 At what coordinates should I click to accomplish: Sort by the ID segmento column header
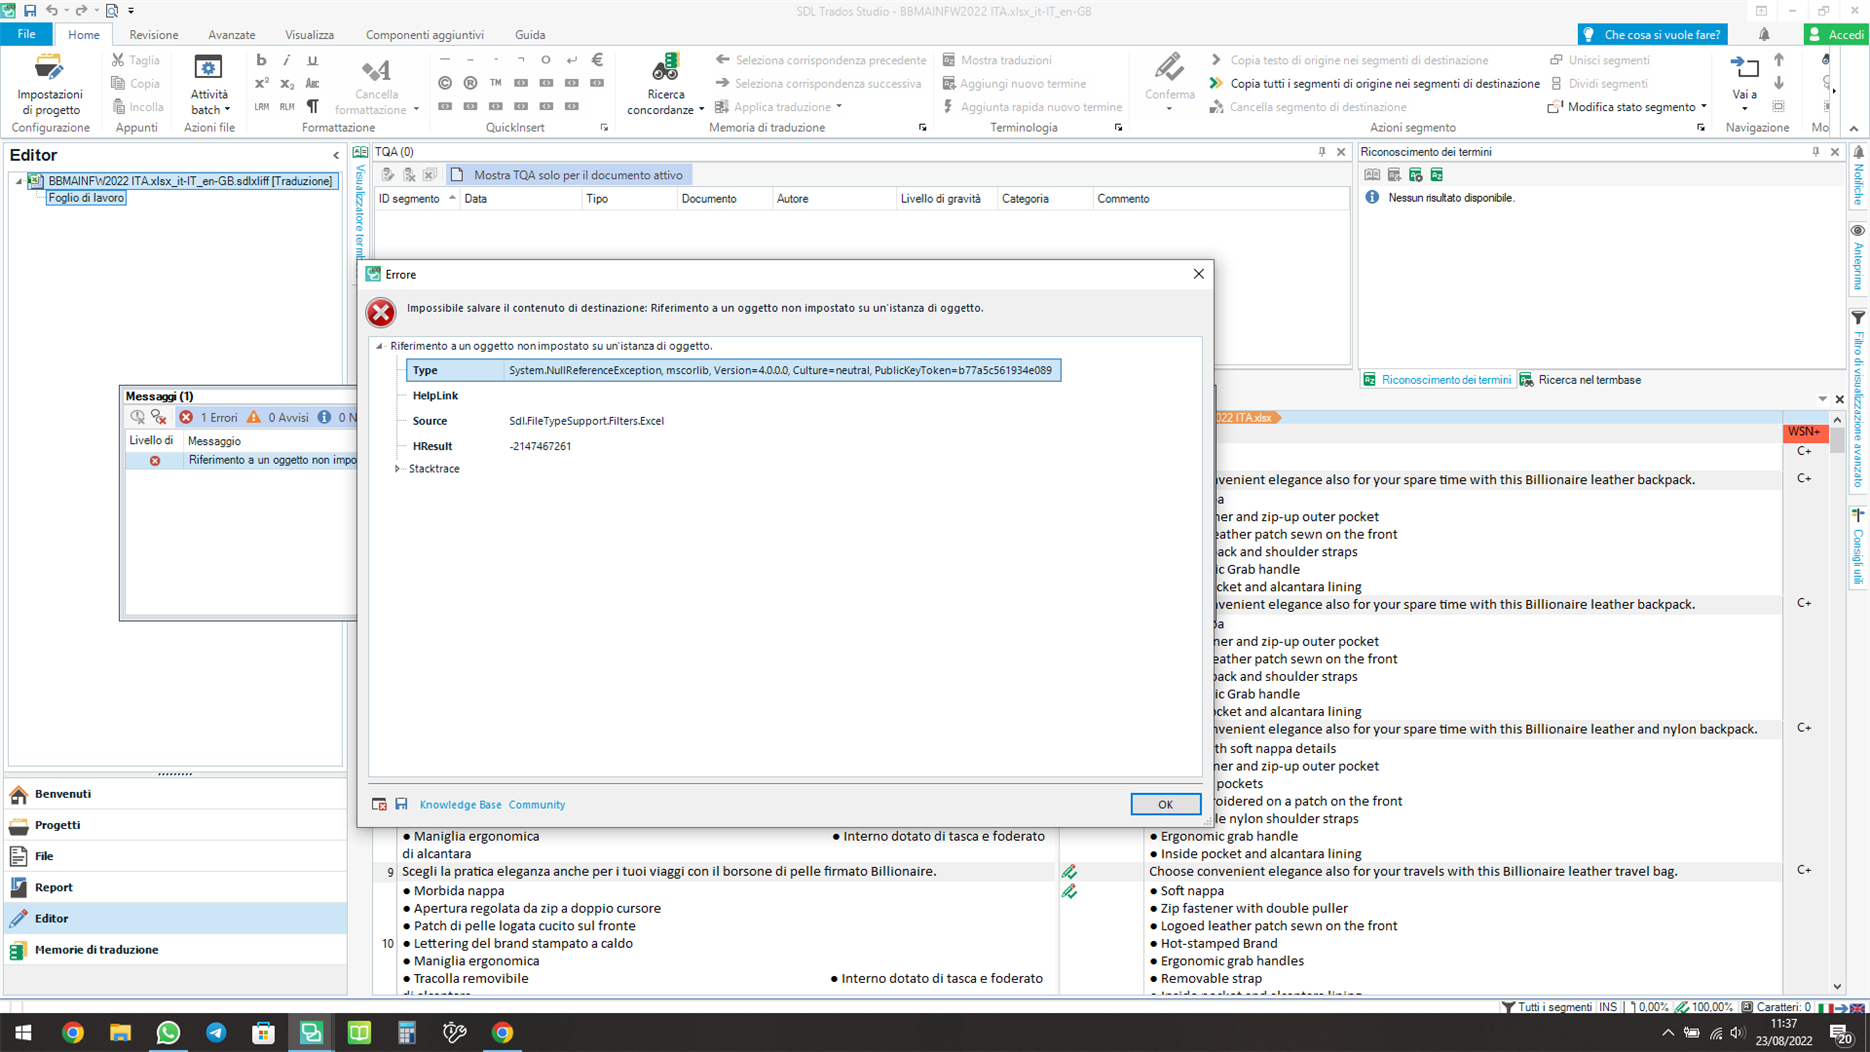(x=416, y=199)
